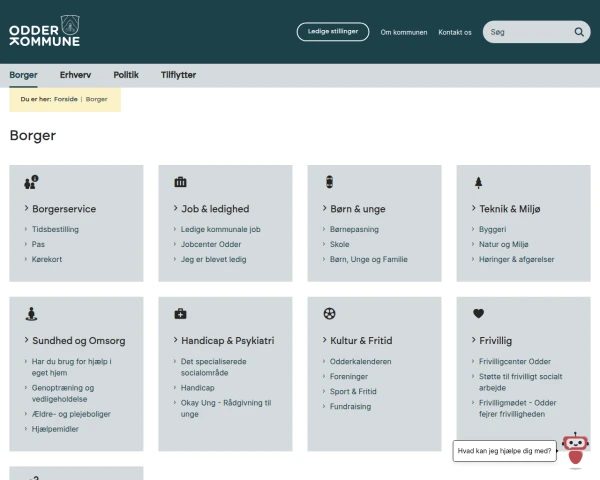Switch to the Erhverv tab

(x=75, y=75)
